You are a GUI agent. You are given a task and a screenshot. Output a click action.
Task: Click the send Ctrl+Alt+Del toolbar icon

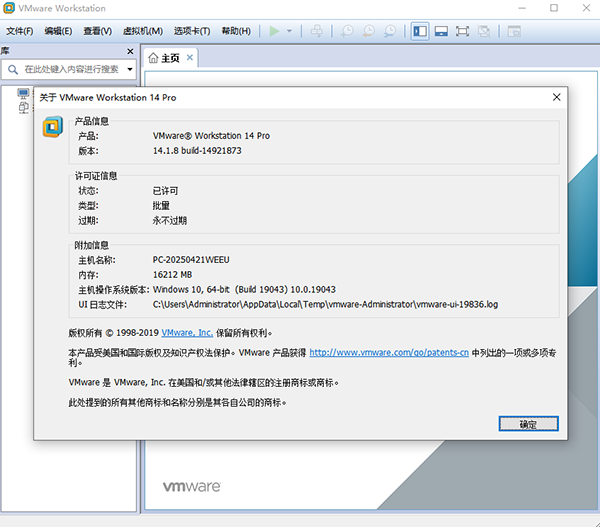pyautogui.click(x=316, y=31)
